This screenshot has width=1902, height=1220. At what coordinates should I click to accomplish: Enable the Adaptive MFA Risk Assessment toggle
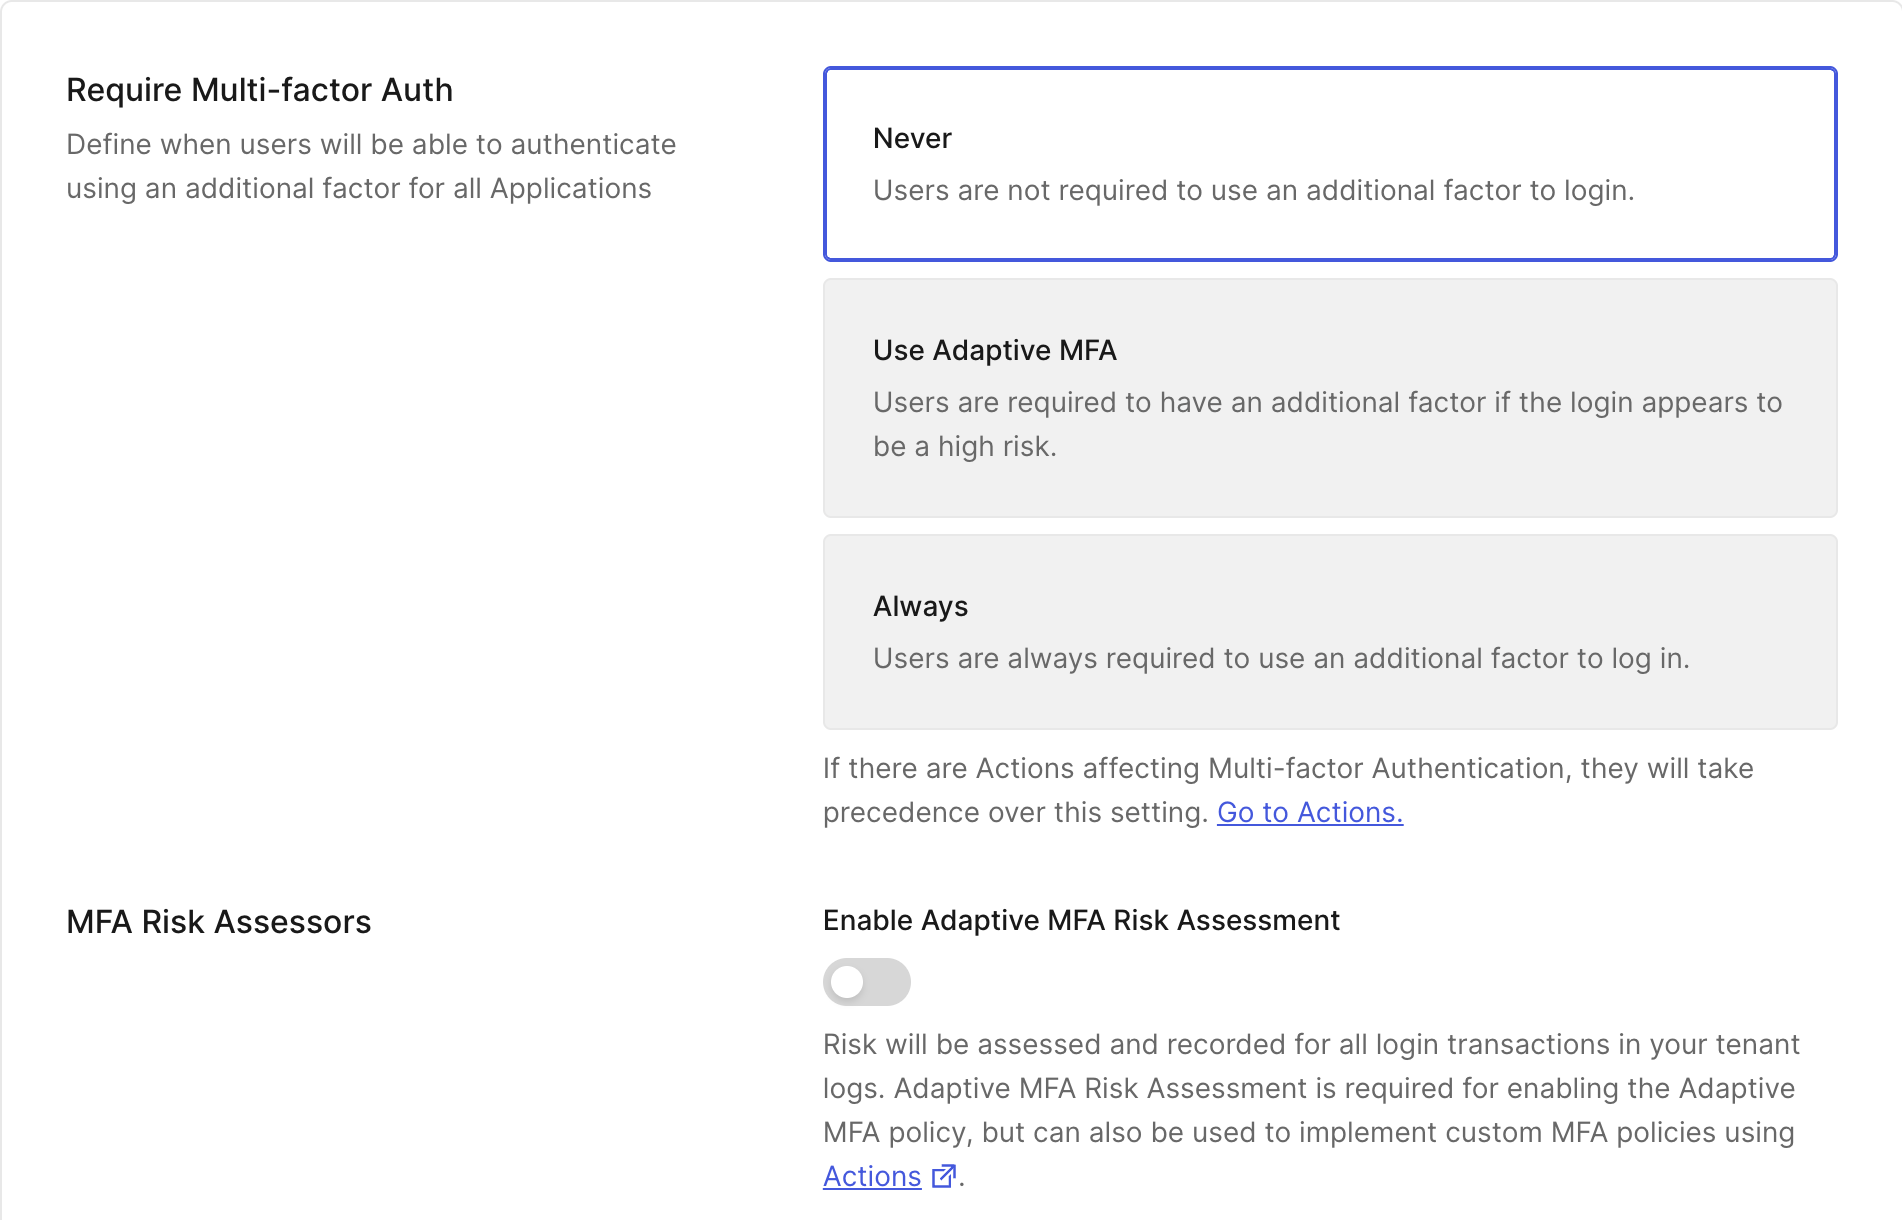click(x=866, y=982)
